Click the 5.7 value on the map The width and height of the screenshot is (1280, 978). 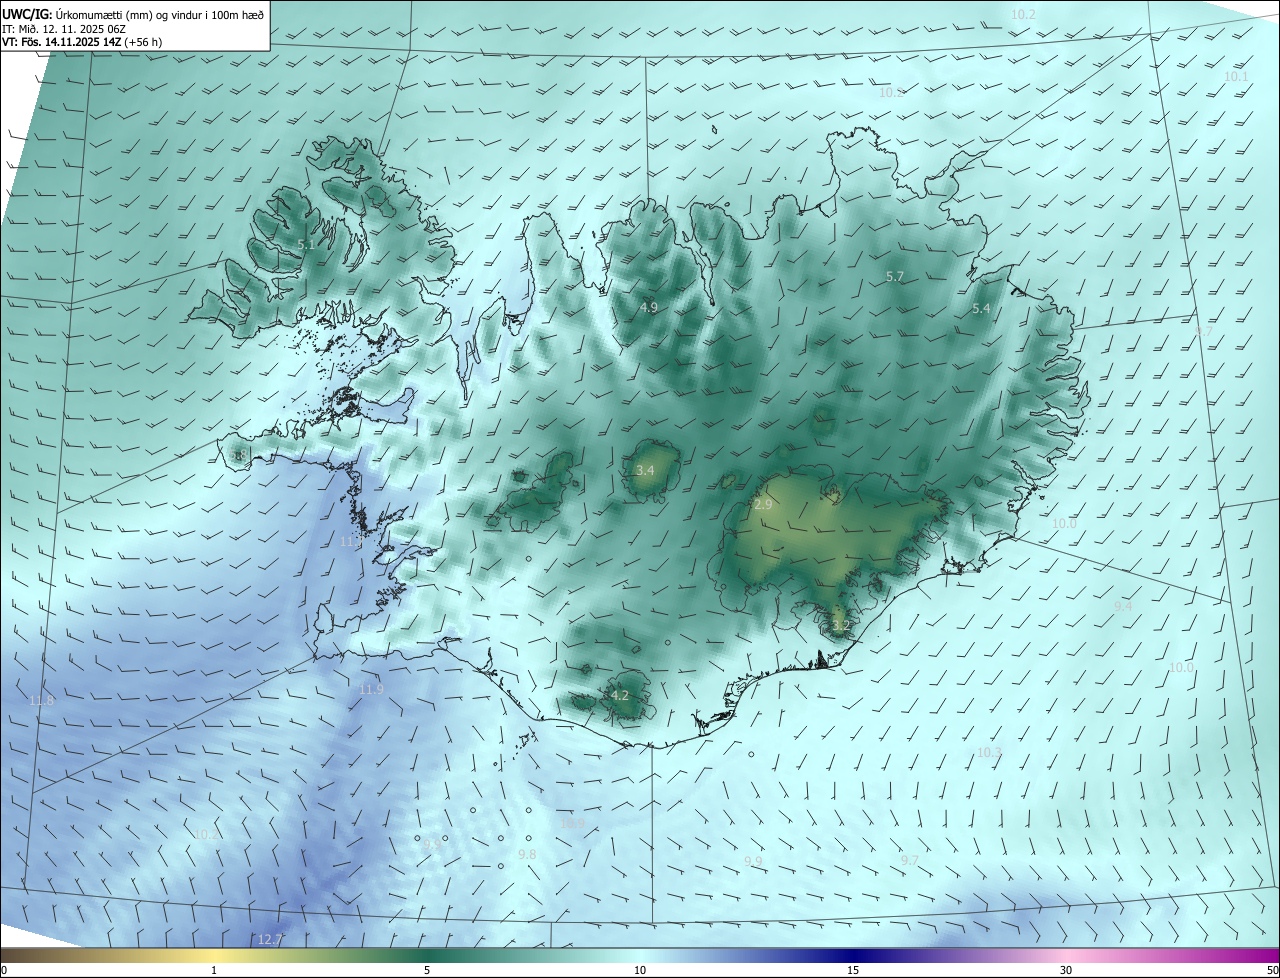pos(895,276)
